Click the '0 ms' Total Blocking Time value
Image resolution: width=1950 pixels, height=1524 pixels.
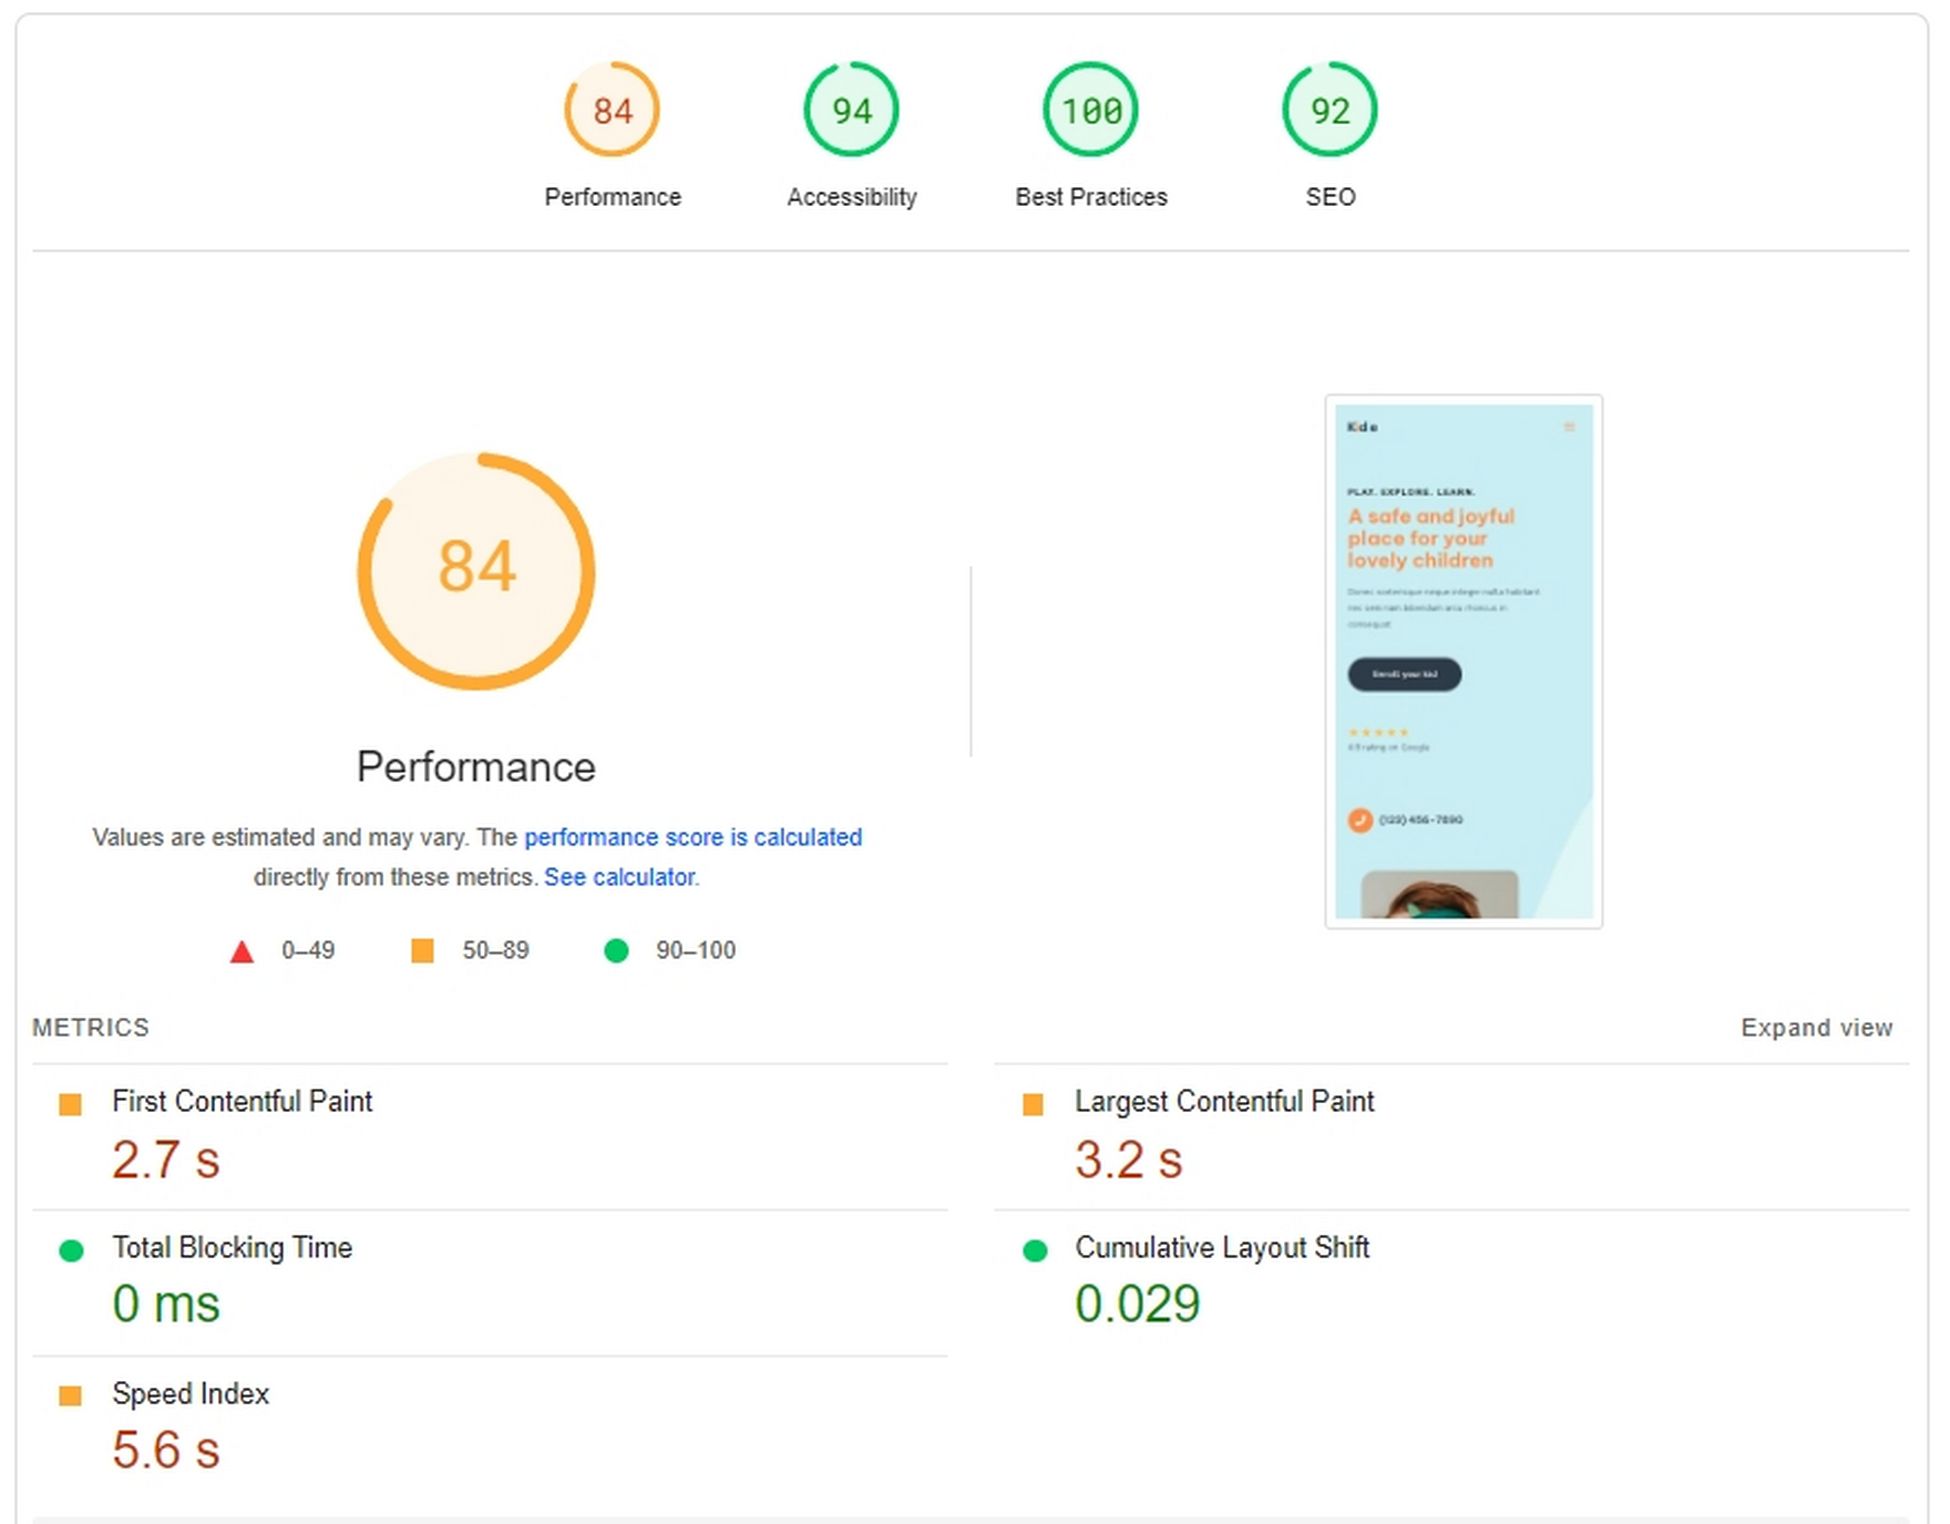click(x=166, y=1304)
